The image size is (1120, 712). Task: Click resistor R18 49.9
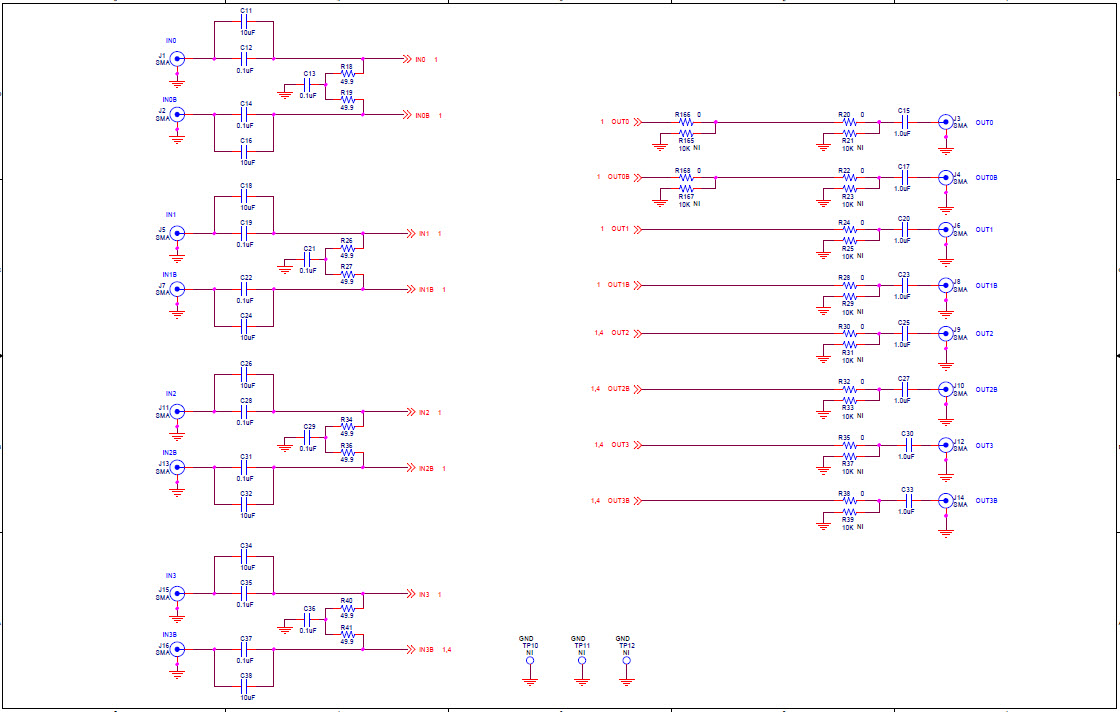[345, 72]
